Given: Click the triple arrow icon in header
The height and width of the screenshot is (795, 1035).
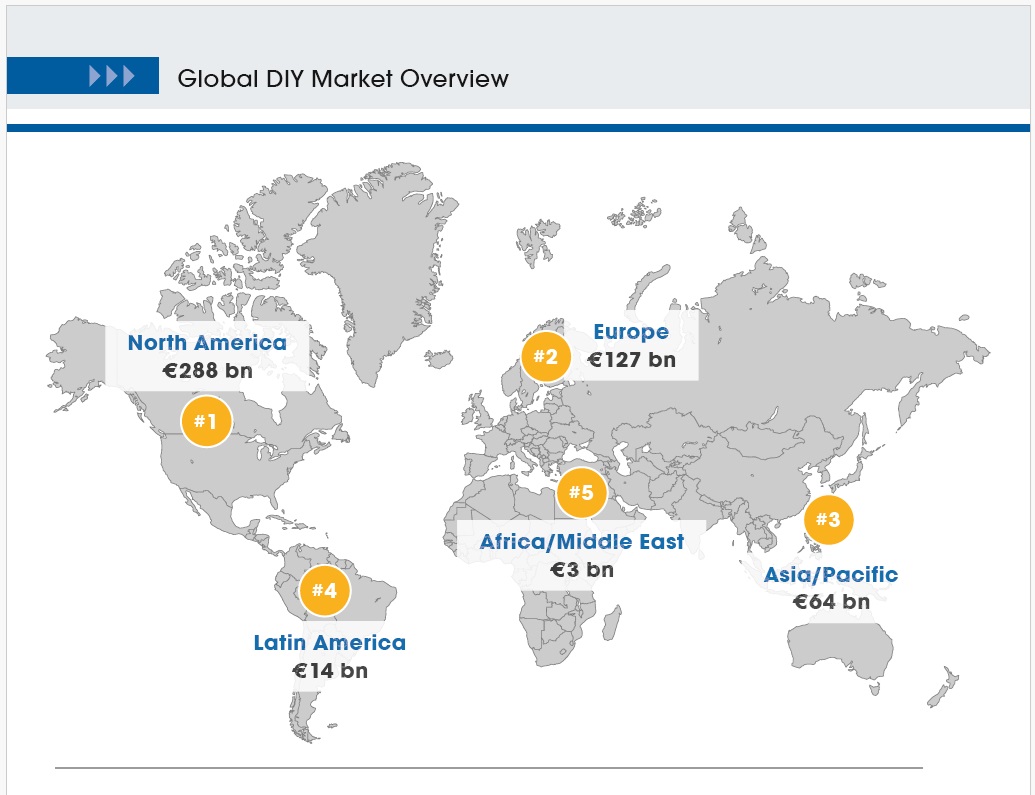Looking at the screenshot, I should (111, 76).
